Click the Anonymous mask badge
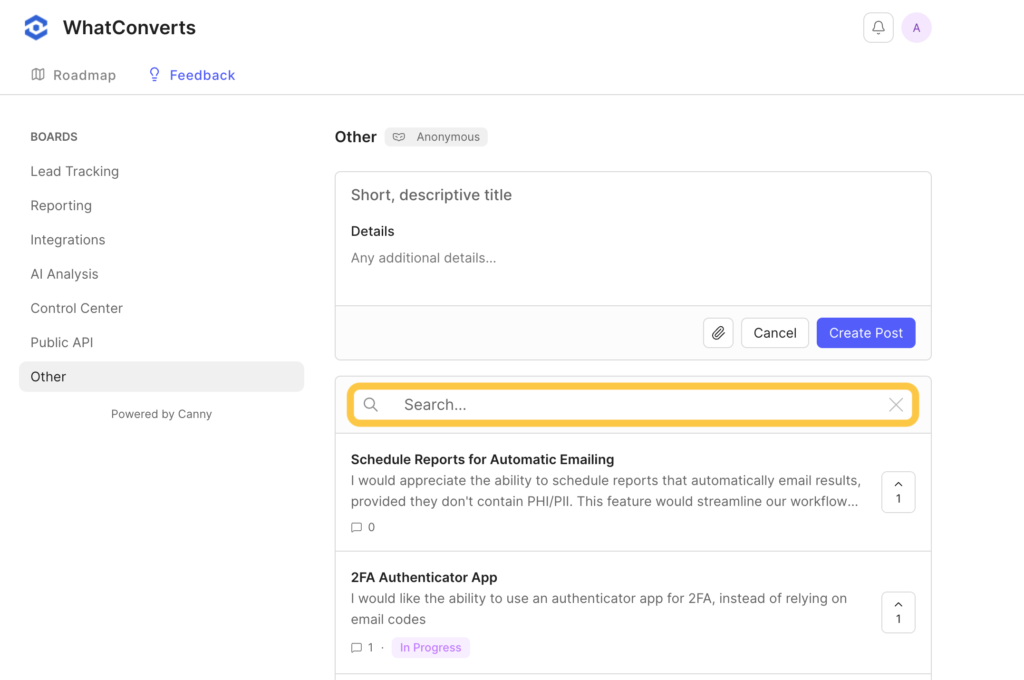The height and width of the screenshot is (680, 1024). click(x=436, y=136)
